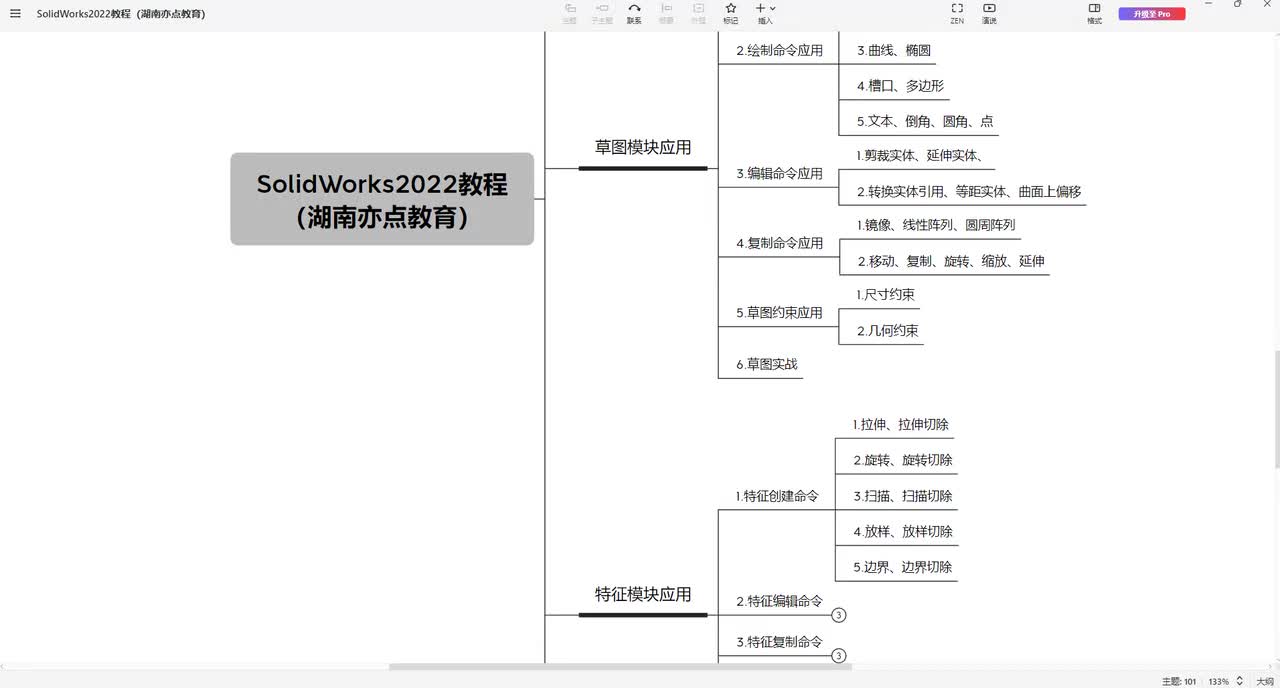This screenshot has width=1280, height=688.
Task: Click the Subtopic (子主题) toolbar icon
Action: pyautogui.click(x=602, y=13)
